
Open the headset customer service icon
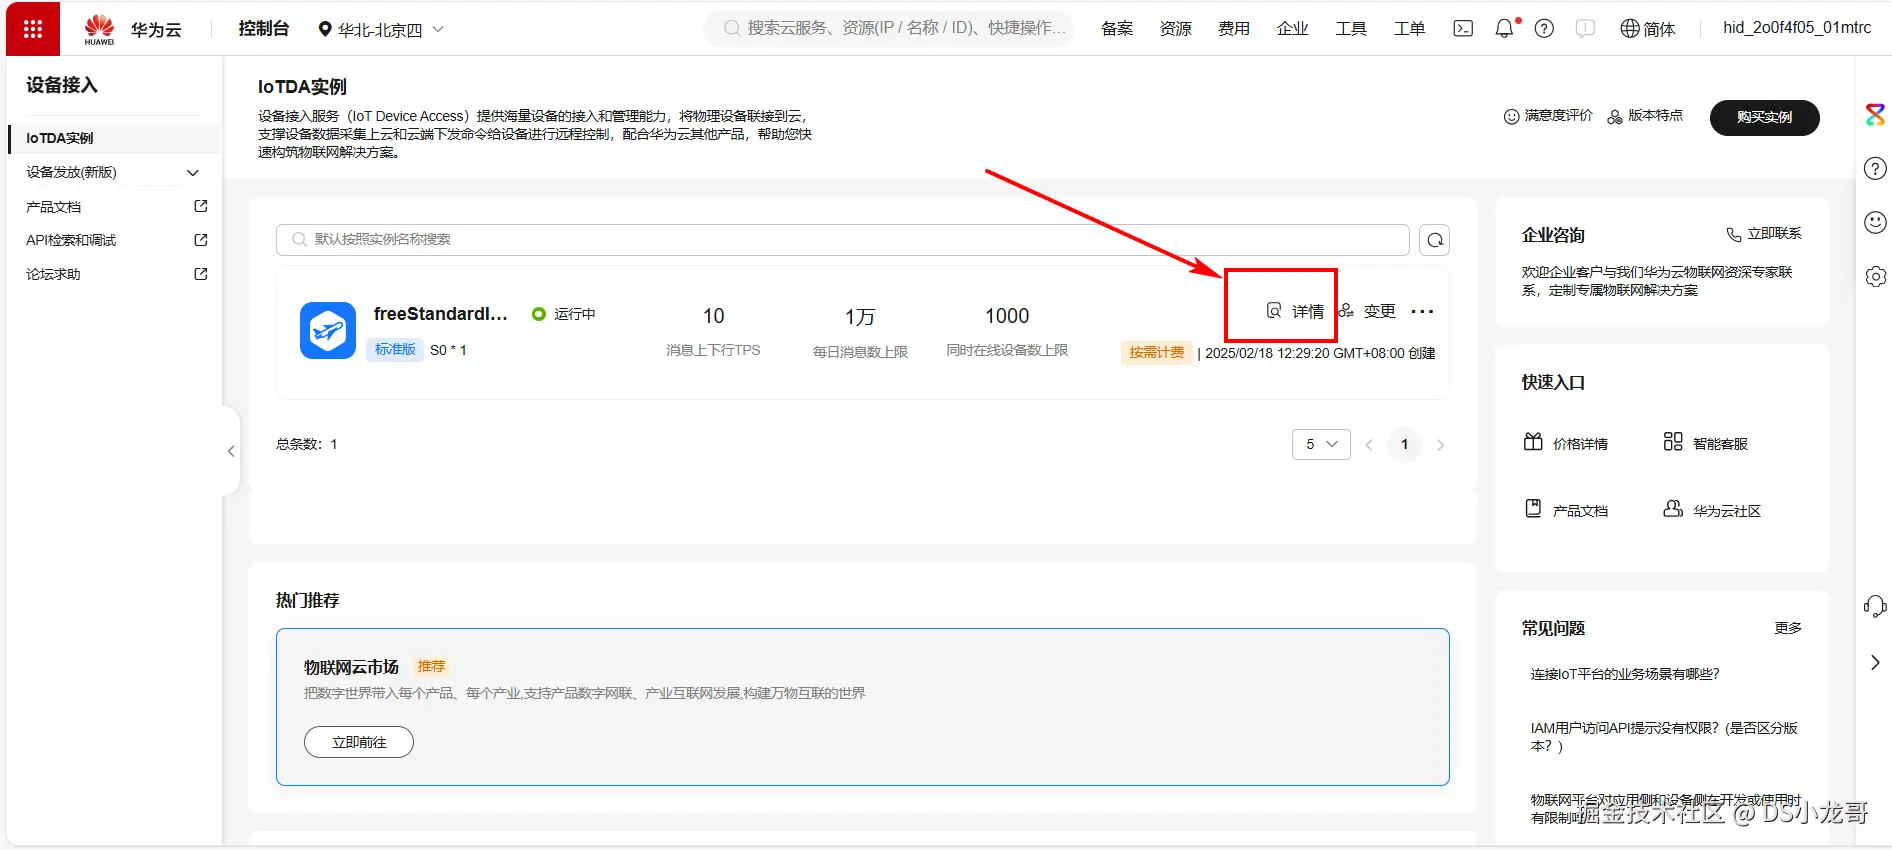click(x=1875, y=606)
